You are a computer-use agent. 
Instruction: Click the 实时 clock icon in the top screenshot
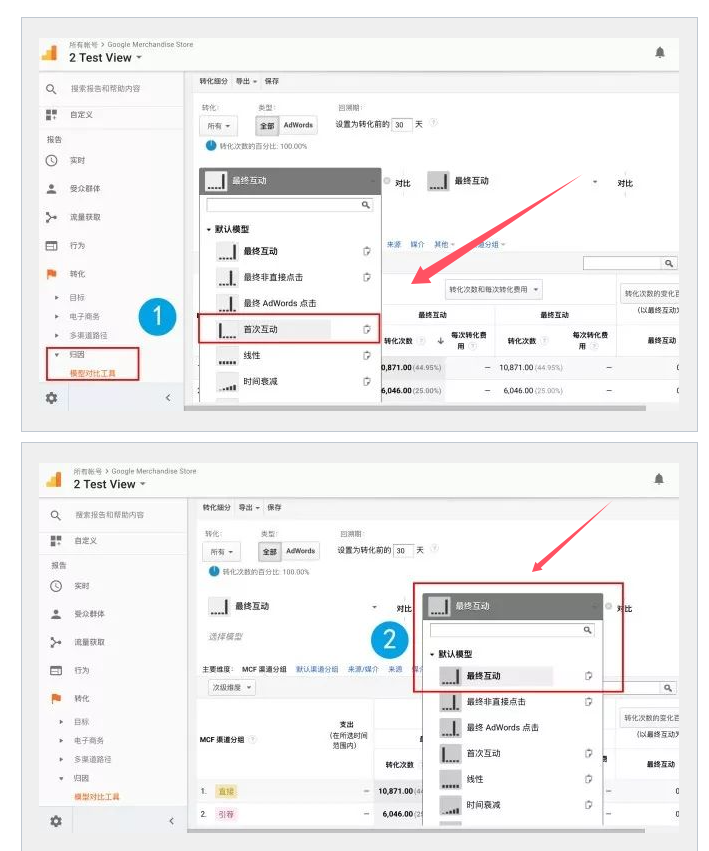point(52,160)
